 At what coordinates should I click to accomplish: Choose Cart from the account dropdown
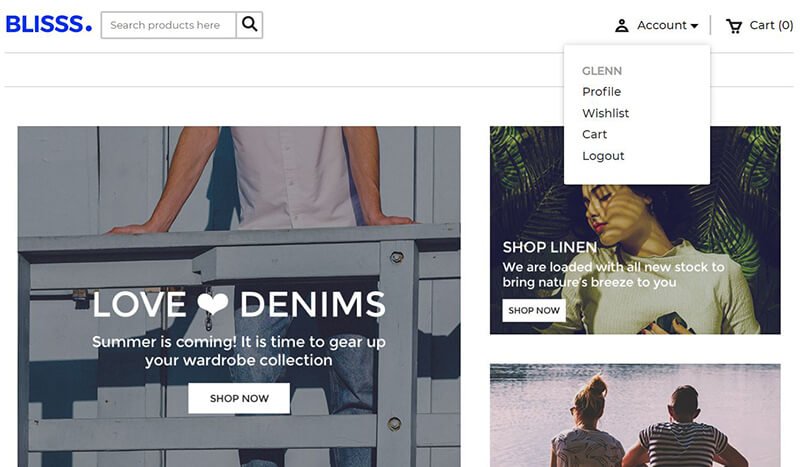(x=594, y=134)
